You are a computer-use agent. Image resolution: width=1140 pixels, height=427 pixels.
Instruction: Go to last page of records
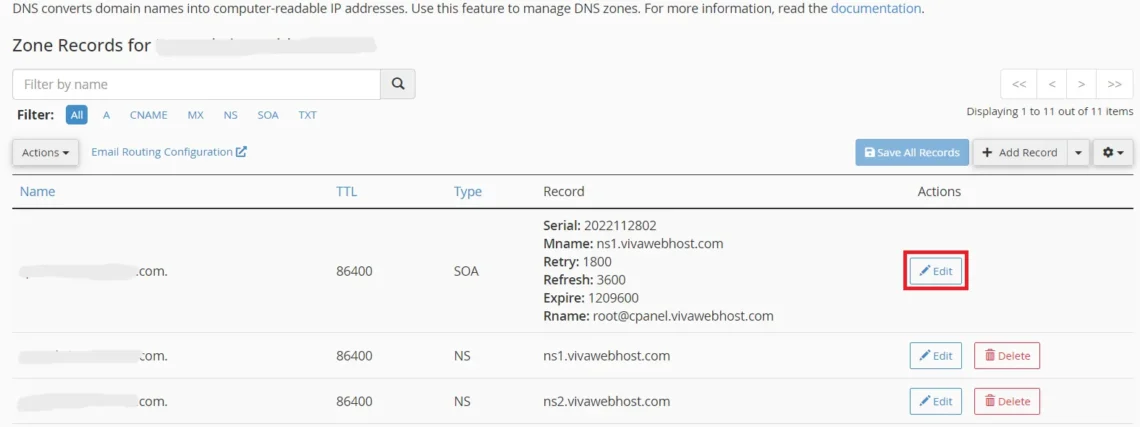coord(1115,84)
